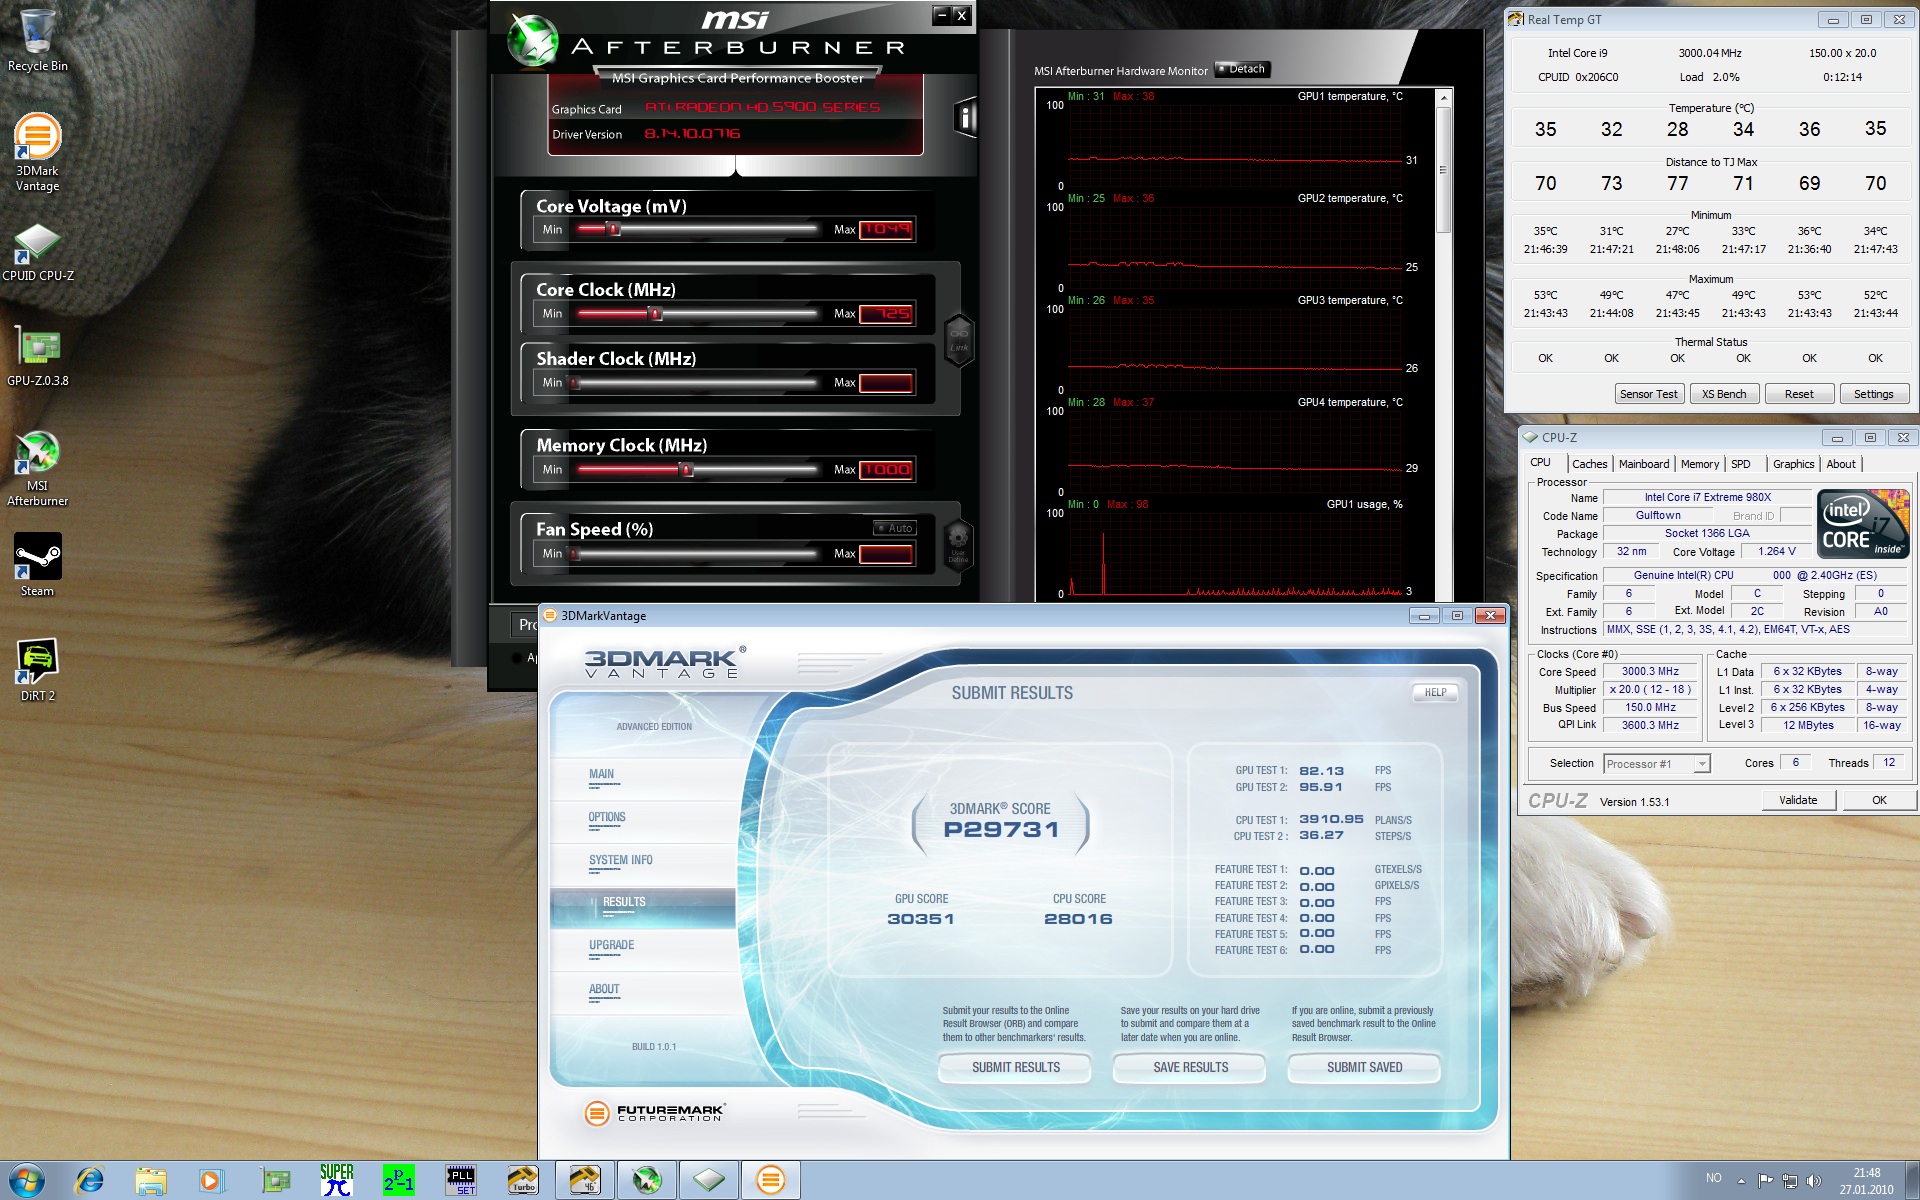Click the Link clocks button in Afterburner
Viewport: 1920px width, 1200px height.
[959, 340]
